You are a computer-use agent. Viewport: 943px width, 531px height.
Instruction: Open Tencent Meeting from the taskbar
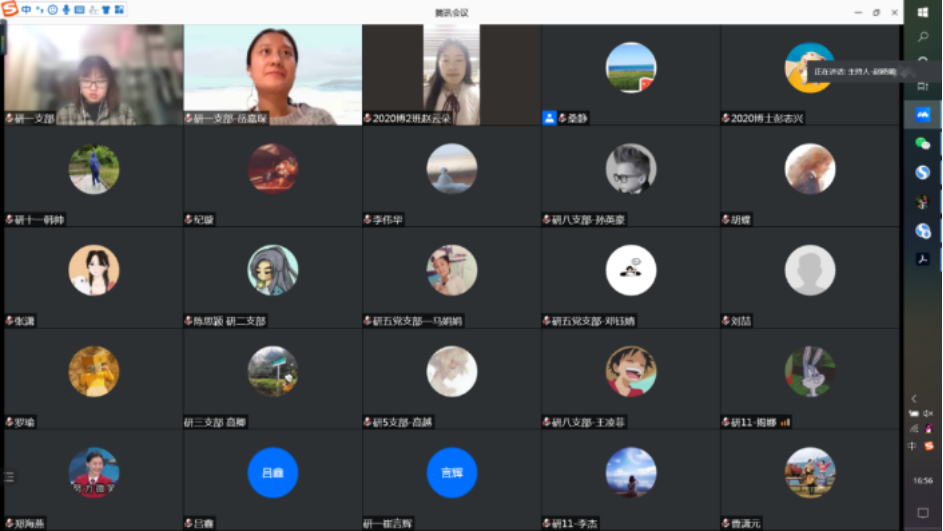tap(923, 115)
